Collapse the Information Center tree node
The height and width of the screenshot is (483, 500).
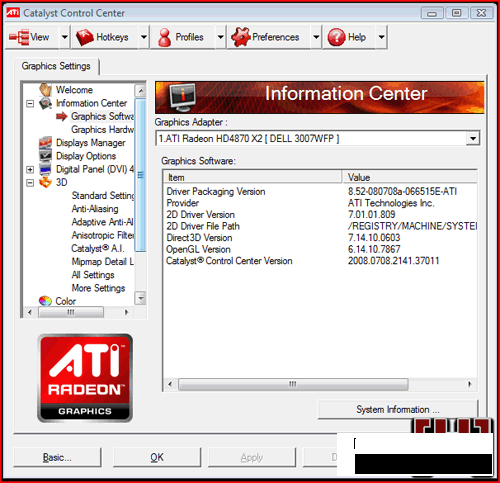tap(30, 103)
